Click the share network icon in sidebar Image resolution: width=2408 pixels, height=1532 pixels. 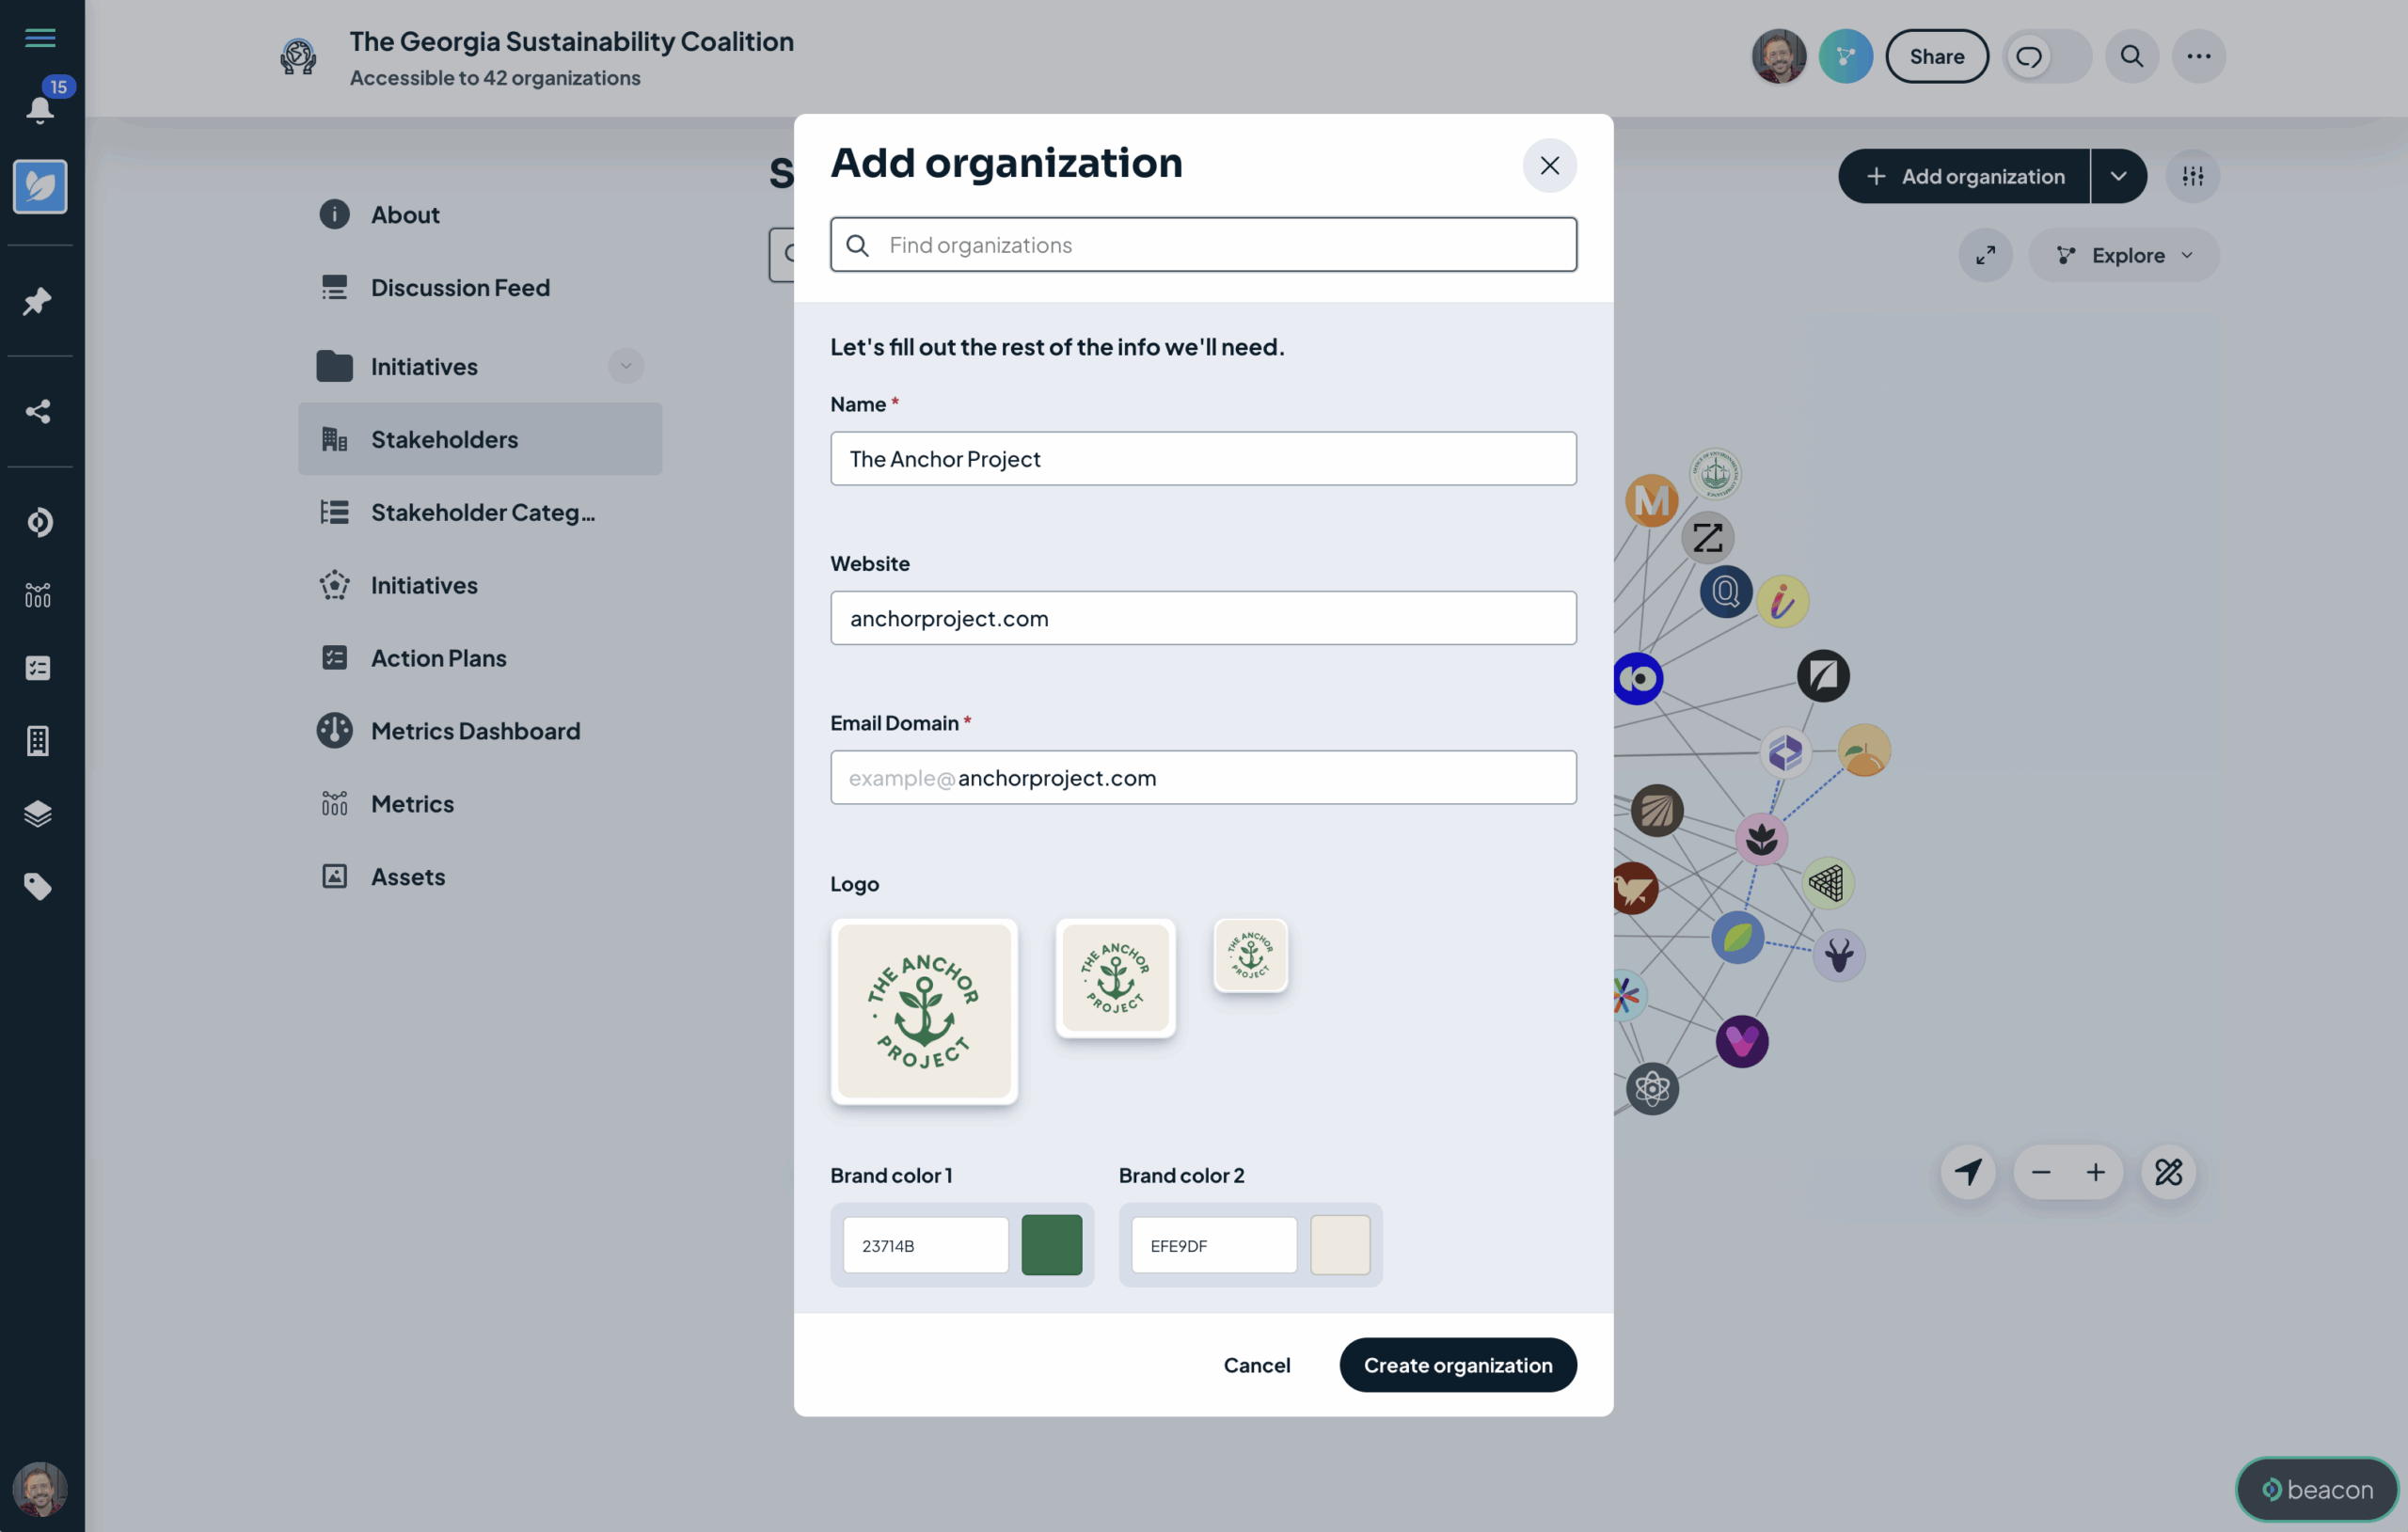[x=38, y=412]
